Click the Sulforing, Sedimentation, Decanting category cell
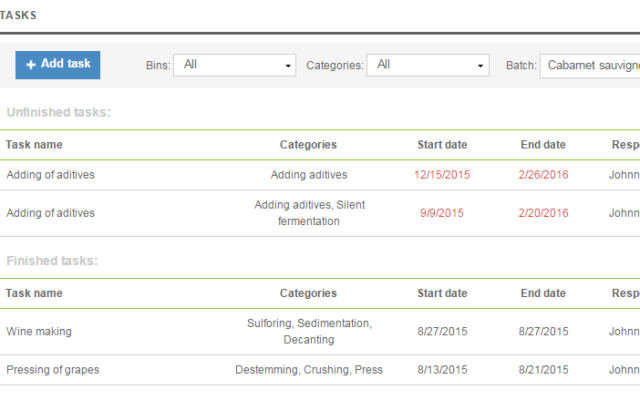640x400 pixels. 309,331
